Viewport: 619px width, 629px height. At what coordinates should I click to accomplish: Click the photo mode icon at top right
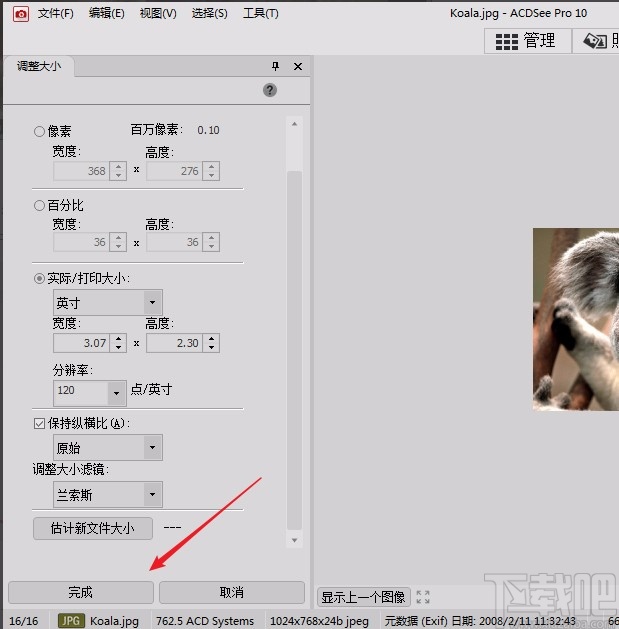click(x=595, y=41)
